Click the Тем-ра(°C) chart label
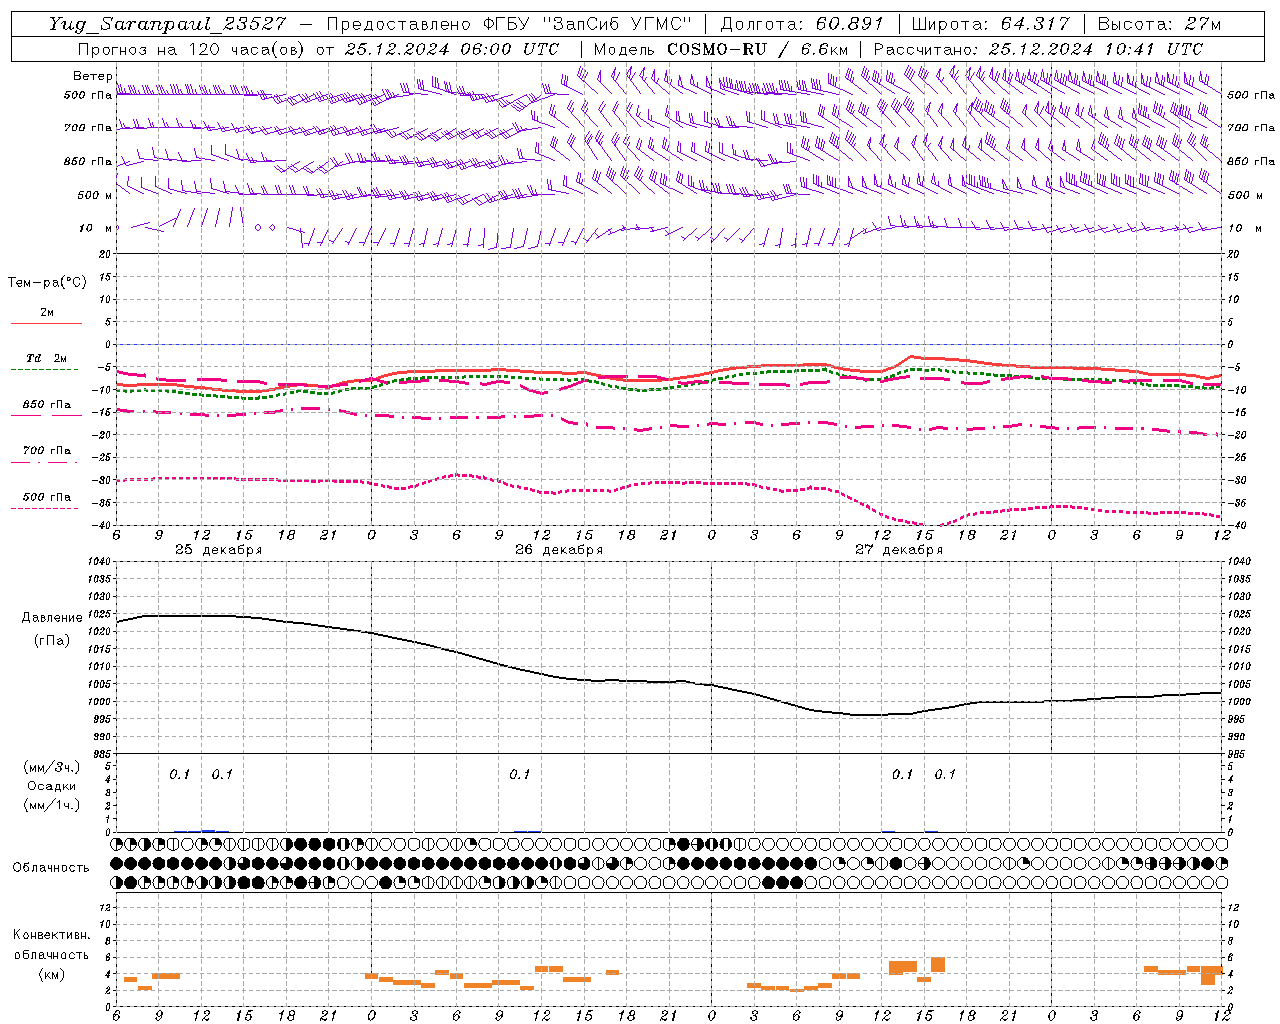 (x=47, y=282)
